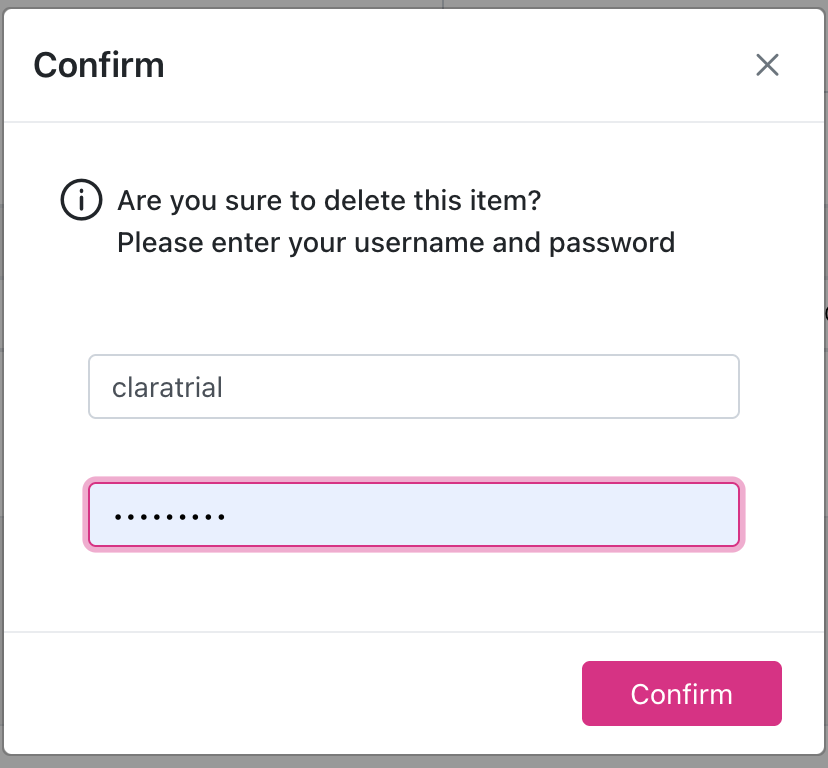Click the dimmed backdrop below the dialog
This screenshot has height=768, width=828.
[413, 762]
